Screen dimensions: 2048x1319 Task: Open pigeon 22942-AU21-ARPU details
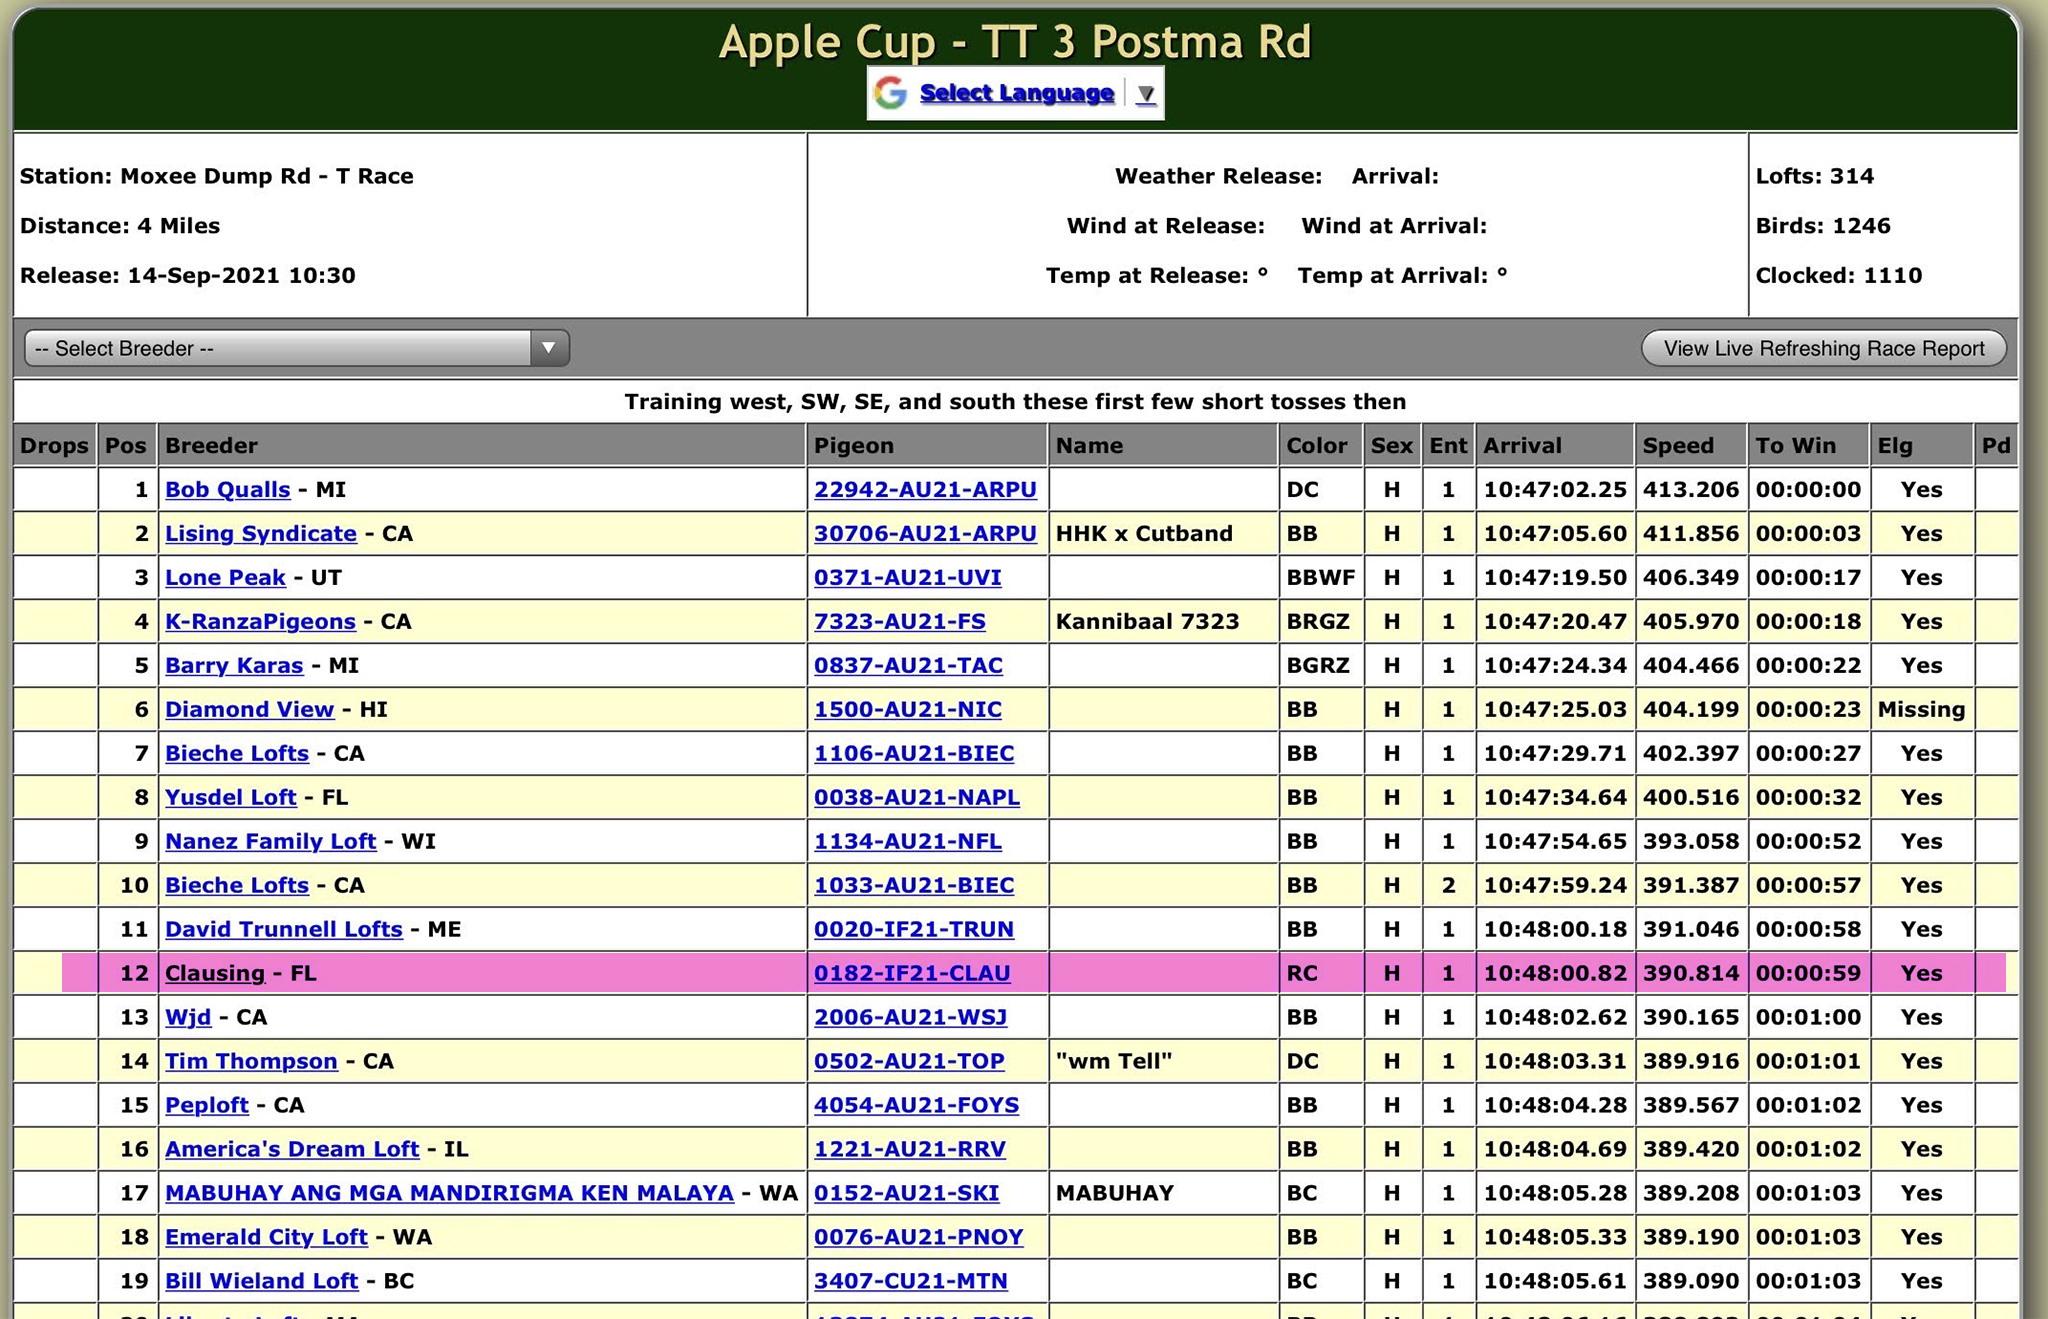(x=924, y=490)
